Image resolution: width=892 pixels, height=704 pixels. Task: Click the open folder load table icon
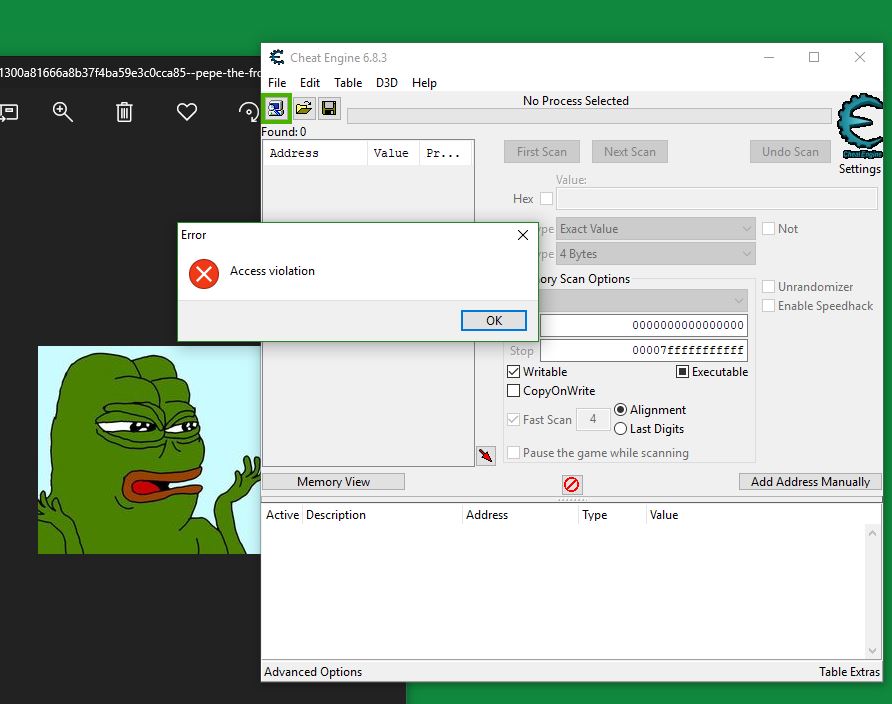click(303, 108)
